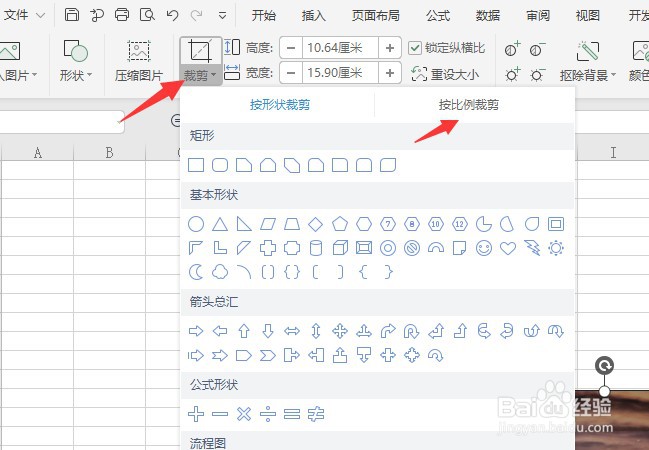Choose lightning bolt crop shape
The width and height of the screenshot is (649, 450).
pos(532,248)
